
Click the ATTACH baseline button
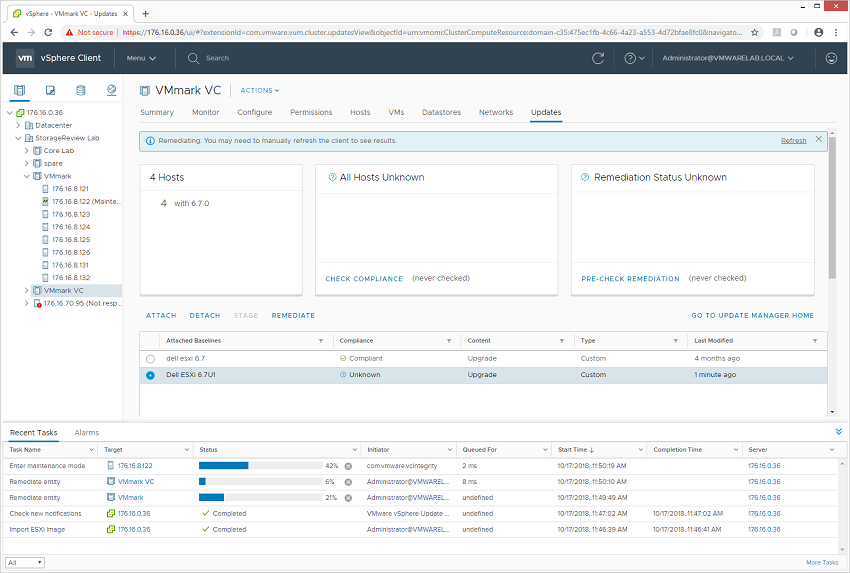(161, 316)
